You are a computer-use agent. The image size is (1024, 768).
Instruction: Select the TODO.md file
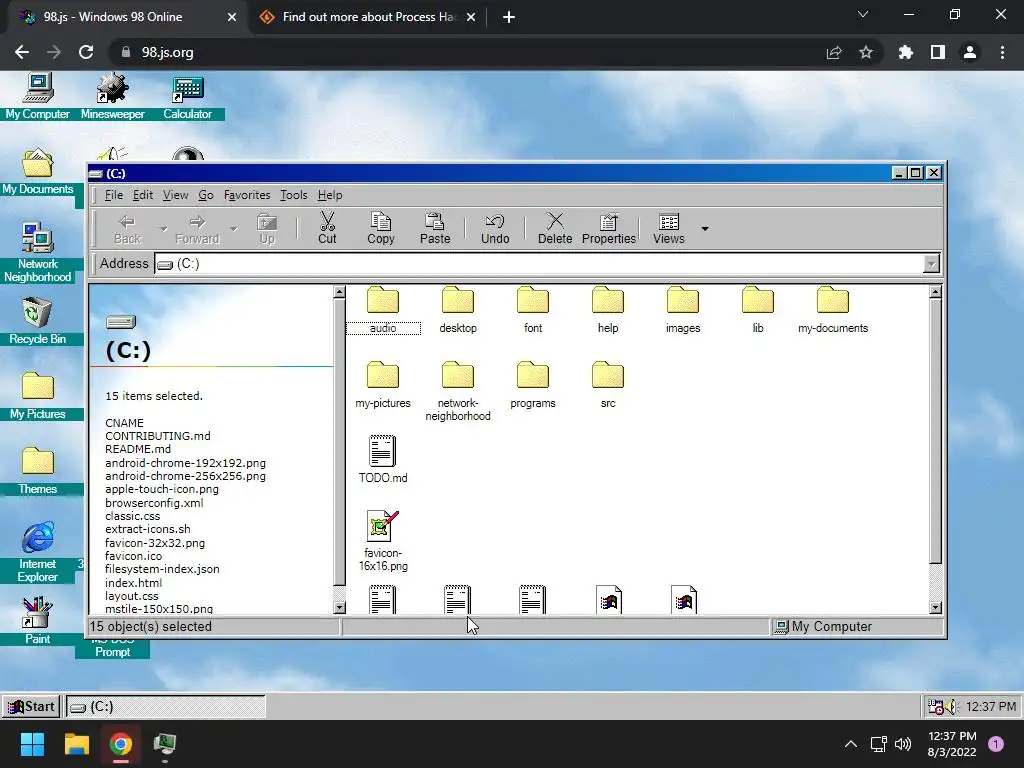383,459
